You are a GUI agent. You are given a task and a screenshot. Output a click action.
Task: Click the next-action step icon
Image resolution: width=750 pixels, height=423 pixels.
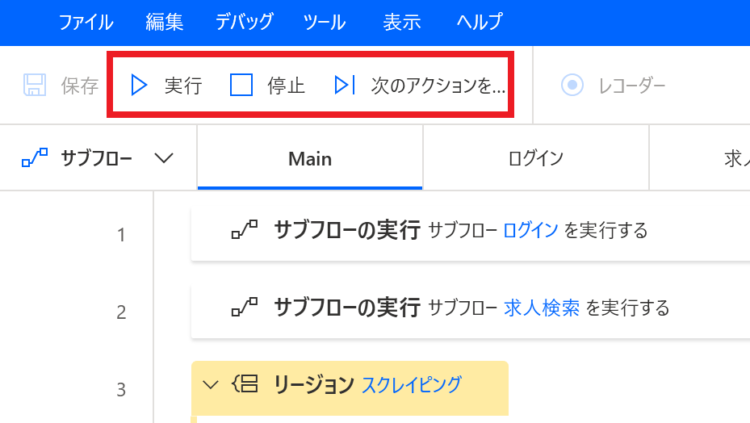coord(344,85)
